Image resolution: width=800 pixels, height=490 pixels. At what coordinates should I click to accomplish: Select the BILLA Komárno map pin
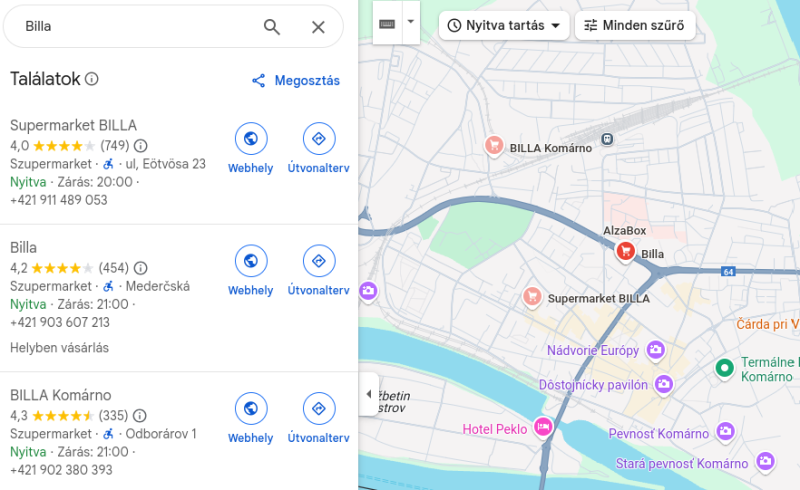[494, 146]
